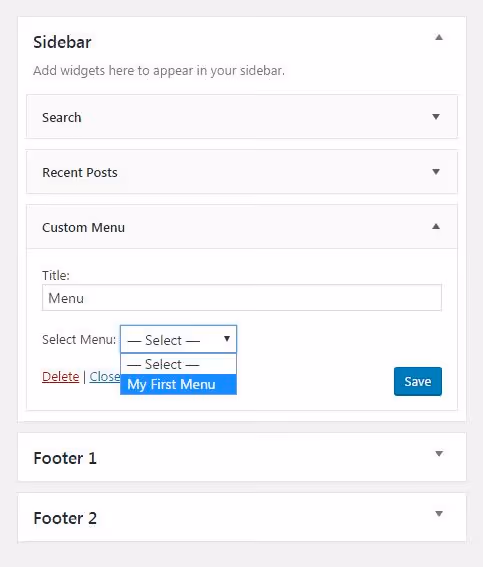Collapse the Custom Menu widget arrow
The image size is (483, 567).
click(x=436, y=227)
